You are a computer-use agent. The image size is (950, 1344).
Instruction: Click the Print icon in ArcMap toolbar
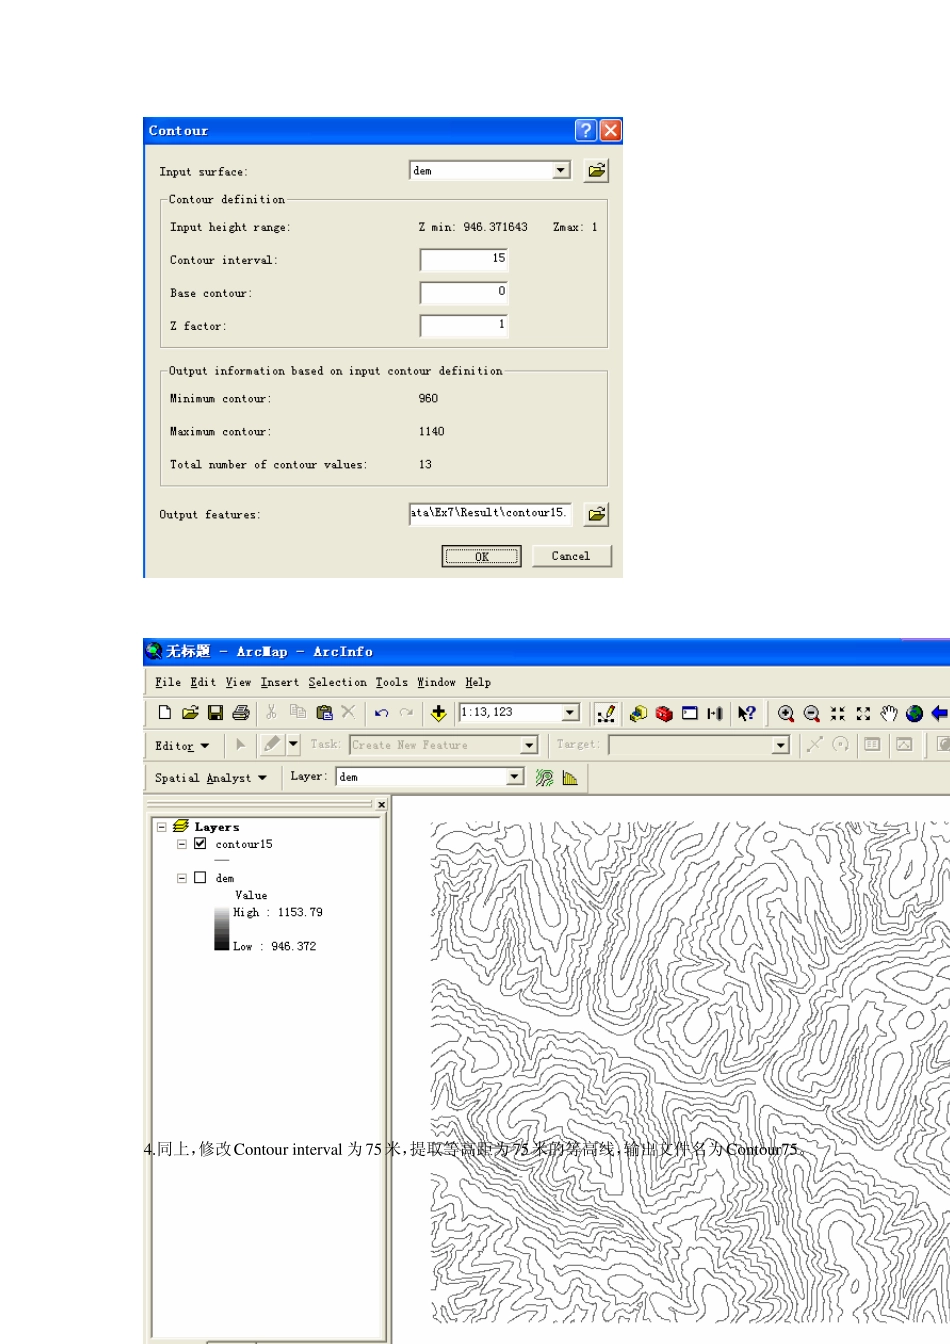241,713
